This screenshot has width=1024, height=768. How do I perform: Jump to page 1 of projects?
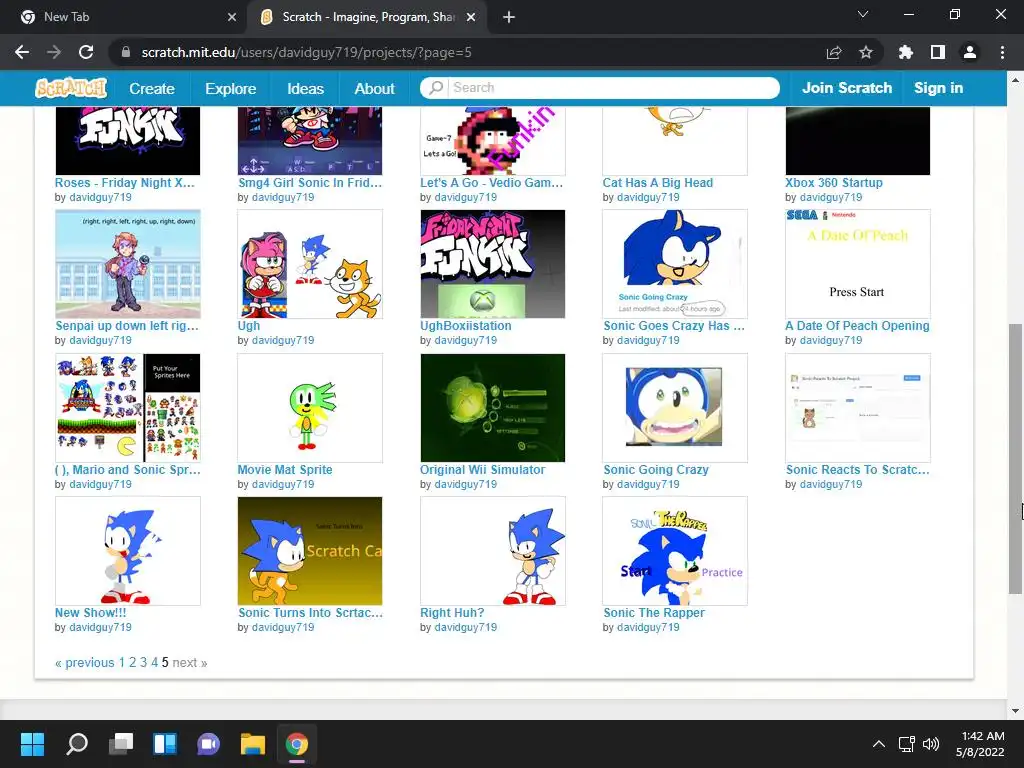[x=121, y=662]
